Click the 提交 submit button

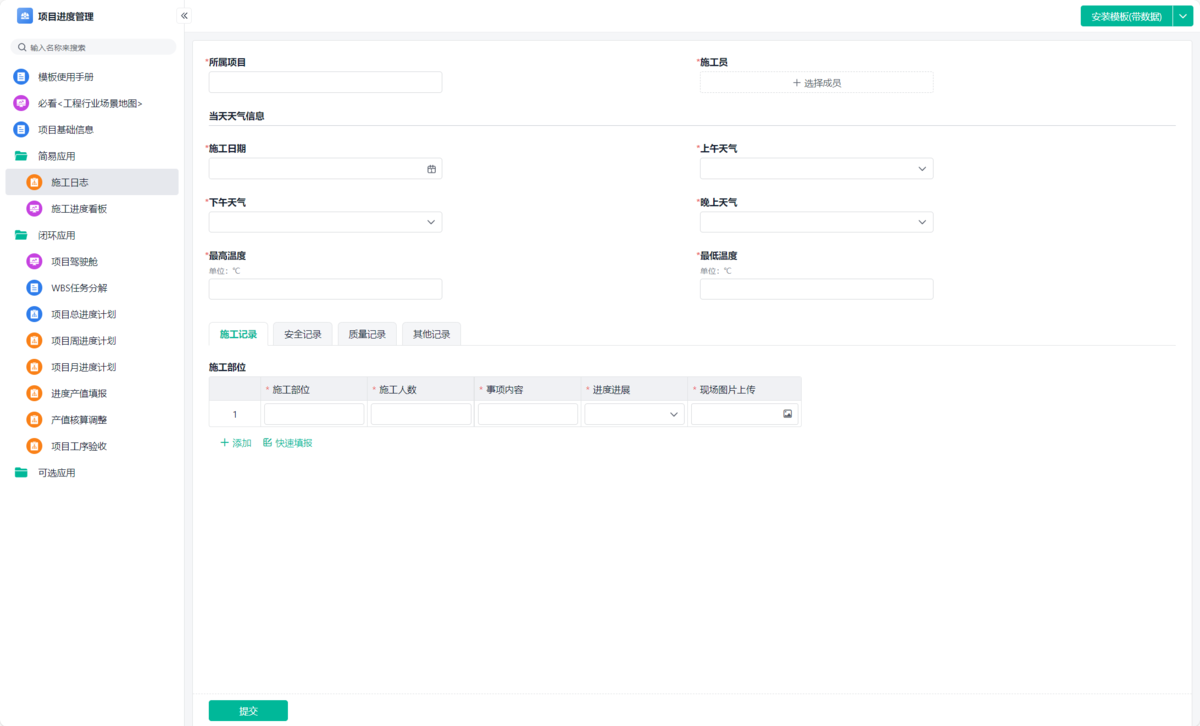click(x=248, y=710)
